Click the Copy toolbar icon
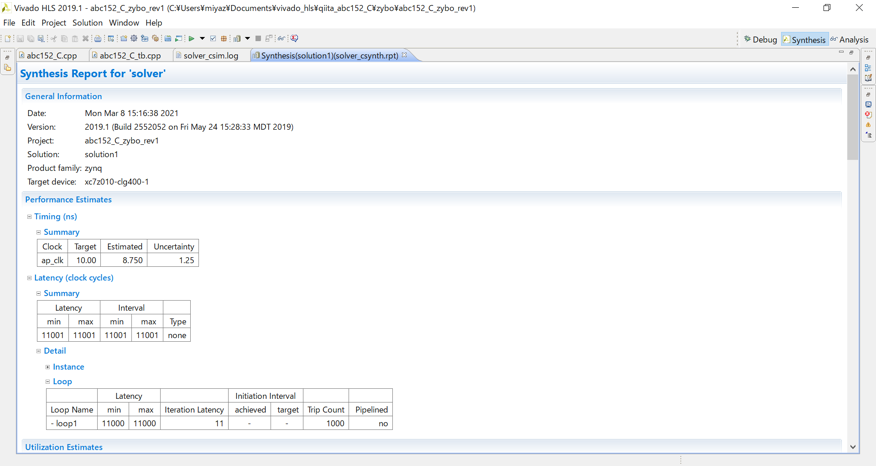Image resolution: width=876 pixels, height=466 pixels. pos(64,39)
